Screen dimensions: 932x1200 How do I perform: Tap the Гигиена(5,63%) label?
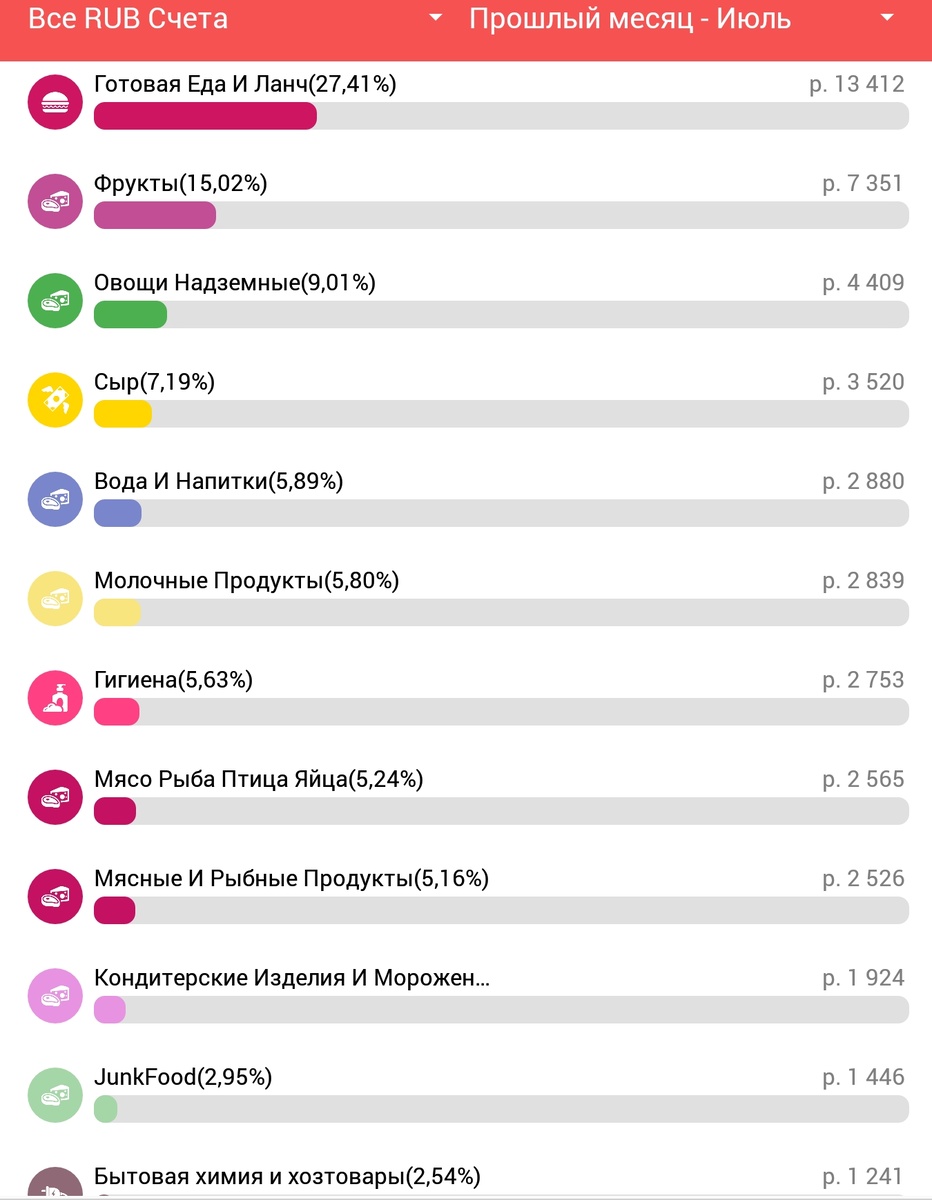tap(173, 681)
